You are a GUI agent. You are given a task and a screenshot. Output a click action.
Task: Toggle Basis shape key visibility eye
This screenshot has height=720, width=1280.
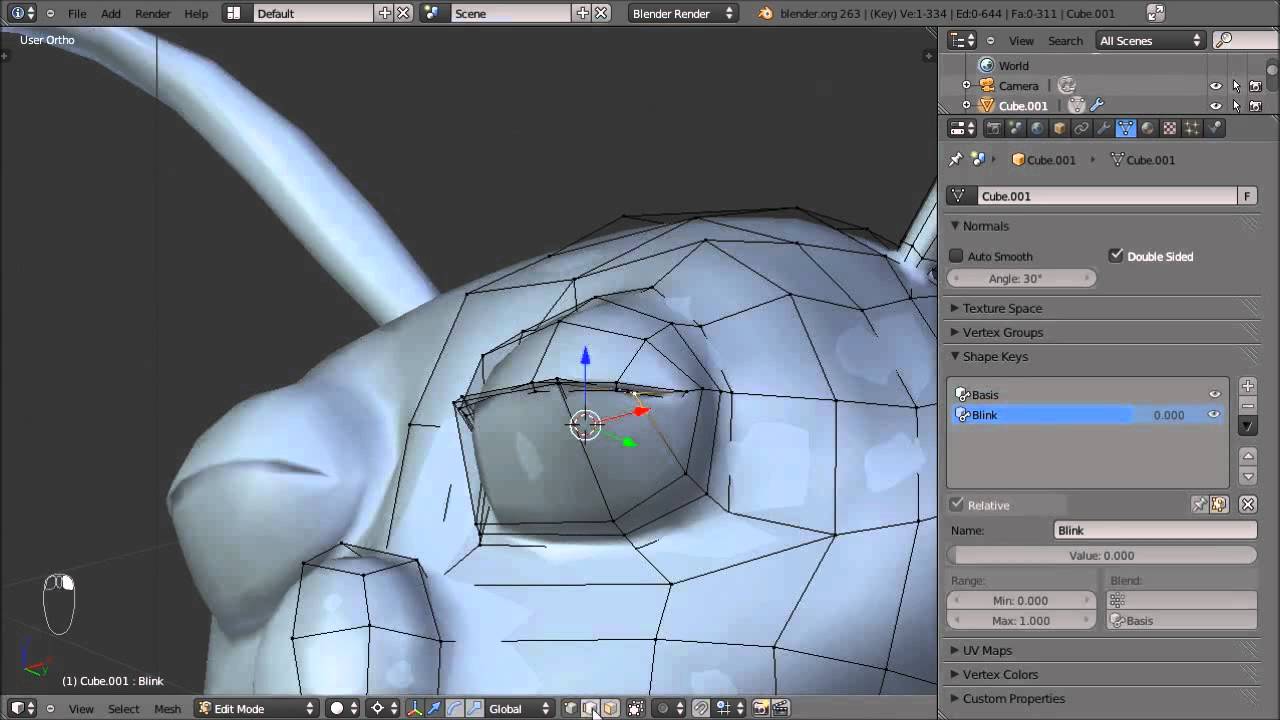[1215, 394]
